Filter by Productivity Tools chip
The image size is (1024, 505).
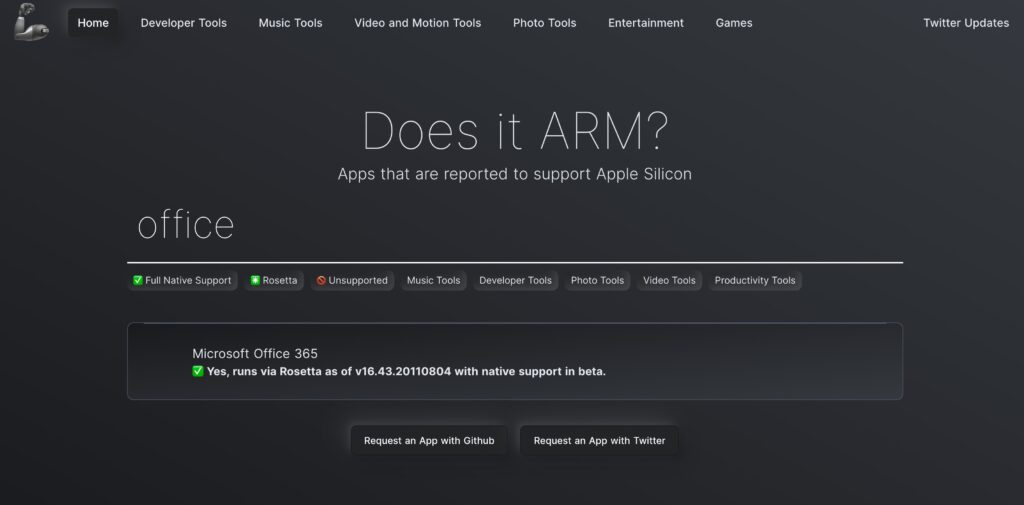pyautogui.click(x=755, y=280)
